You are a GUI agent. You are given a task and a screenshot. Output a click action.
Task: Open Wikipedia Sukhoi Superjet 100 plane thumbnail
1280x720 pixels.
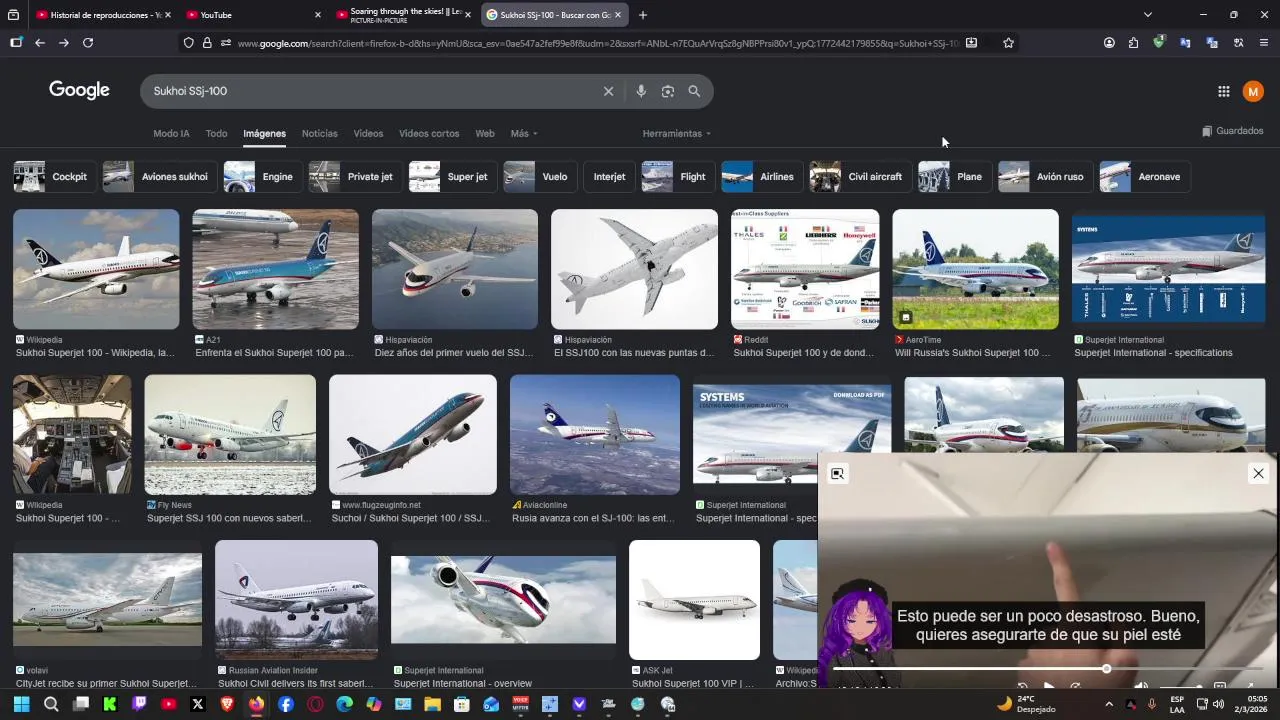click(x=96, y=269)
